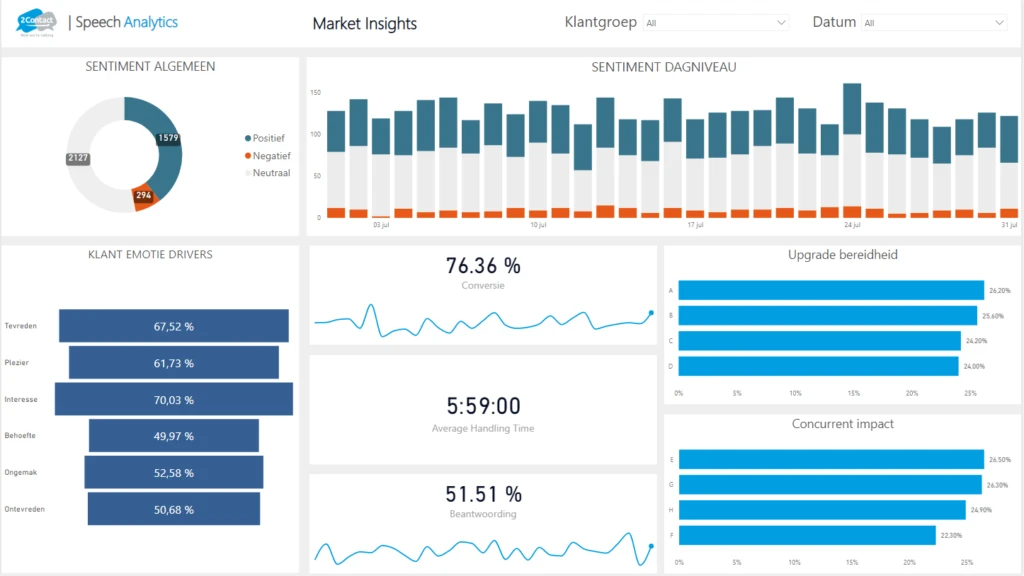Open the Klantgroep dropdown
The width and height of the screenshot is (1024, 576).
tap(715, 23)
